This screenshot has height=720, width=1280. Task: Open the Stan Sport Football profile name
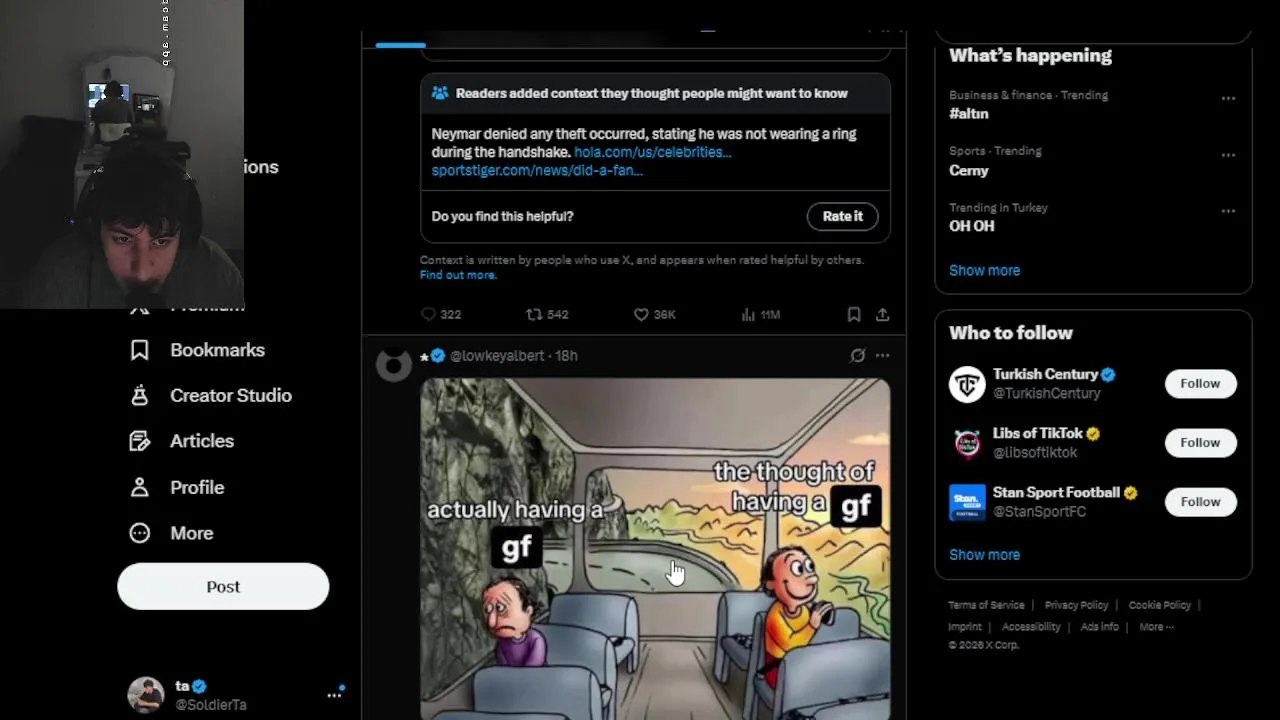tap(1056, 492)
